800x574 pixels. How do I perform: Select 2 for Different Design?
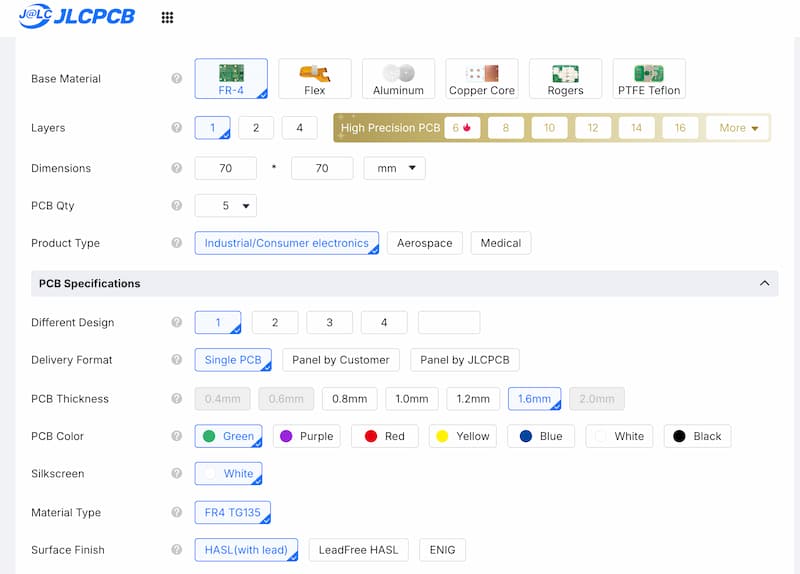[275, 322]
